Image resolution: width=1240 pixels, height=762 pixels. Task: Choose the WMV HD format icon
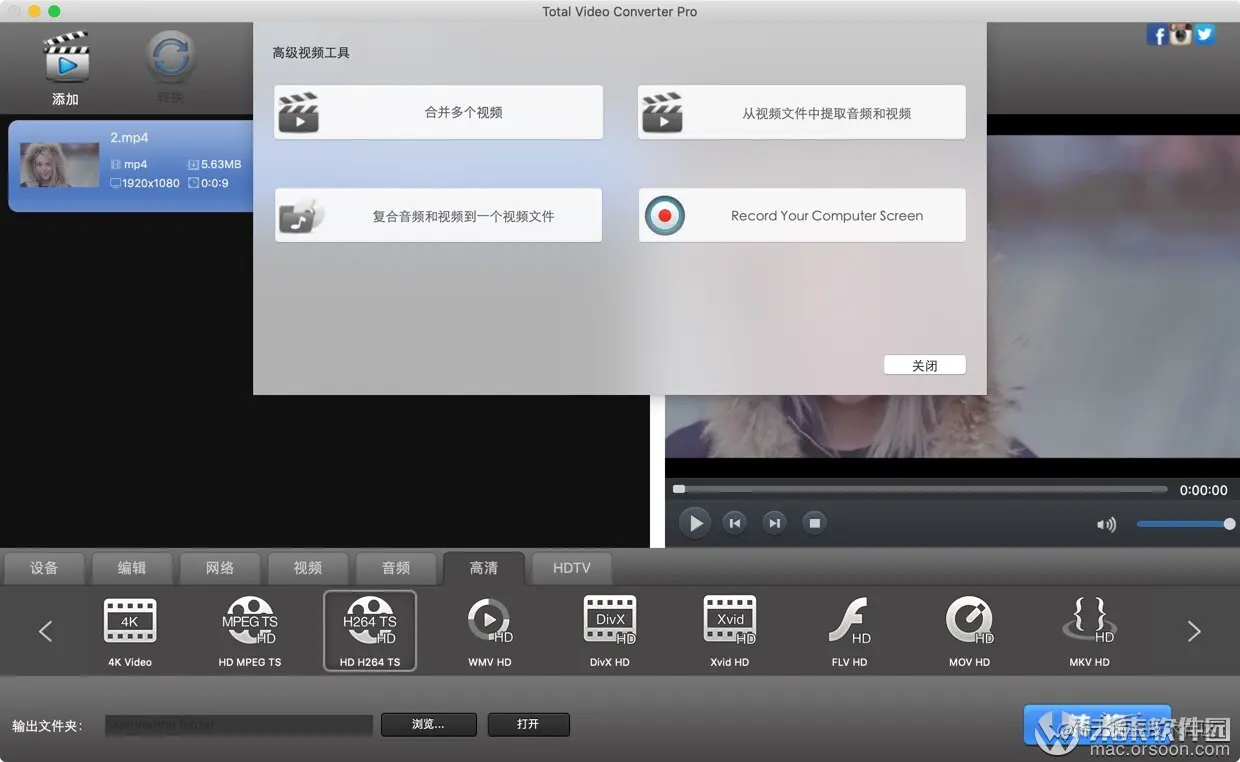(x=490, y=621)
